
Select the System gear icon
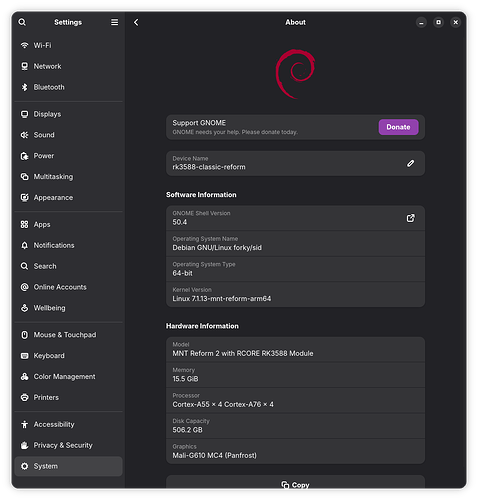(x=24, y=466)
